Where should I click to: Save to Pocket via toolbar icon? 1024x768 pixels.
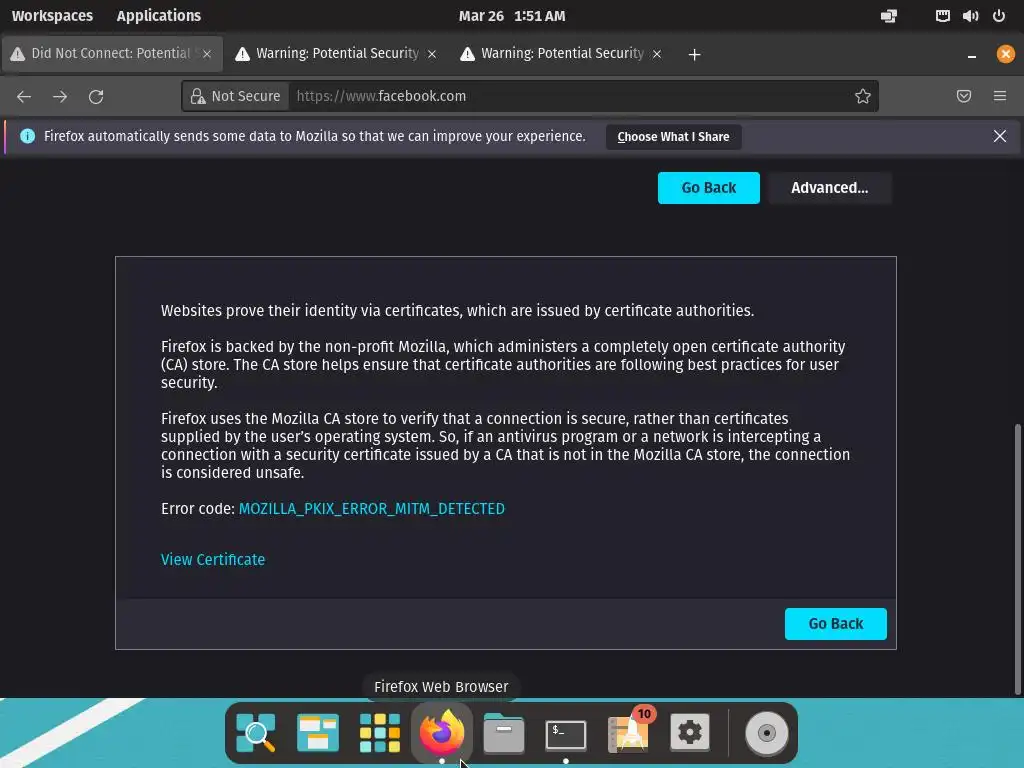click(x=964, y=97)
